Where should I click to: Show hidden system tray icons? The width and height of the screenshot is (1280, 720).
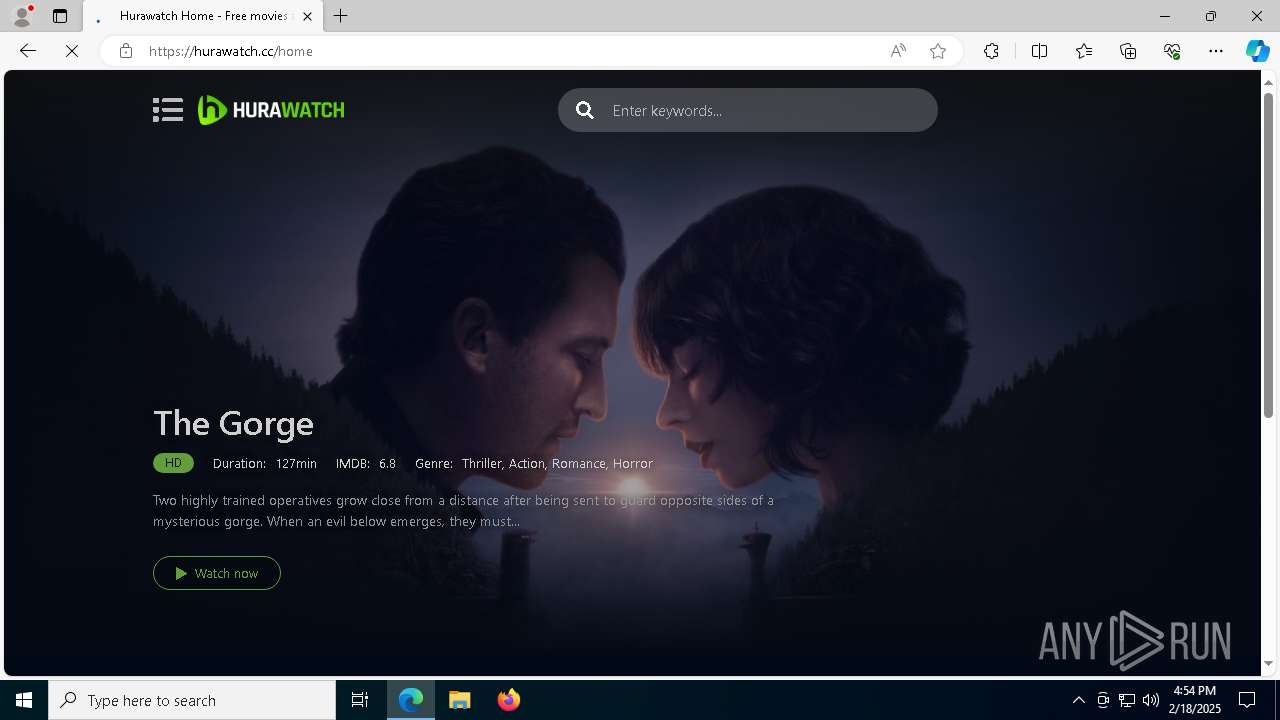click(1078, 700)
